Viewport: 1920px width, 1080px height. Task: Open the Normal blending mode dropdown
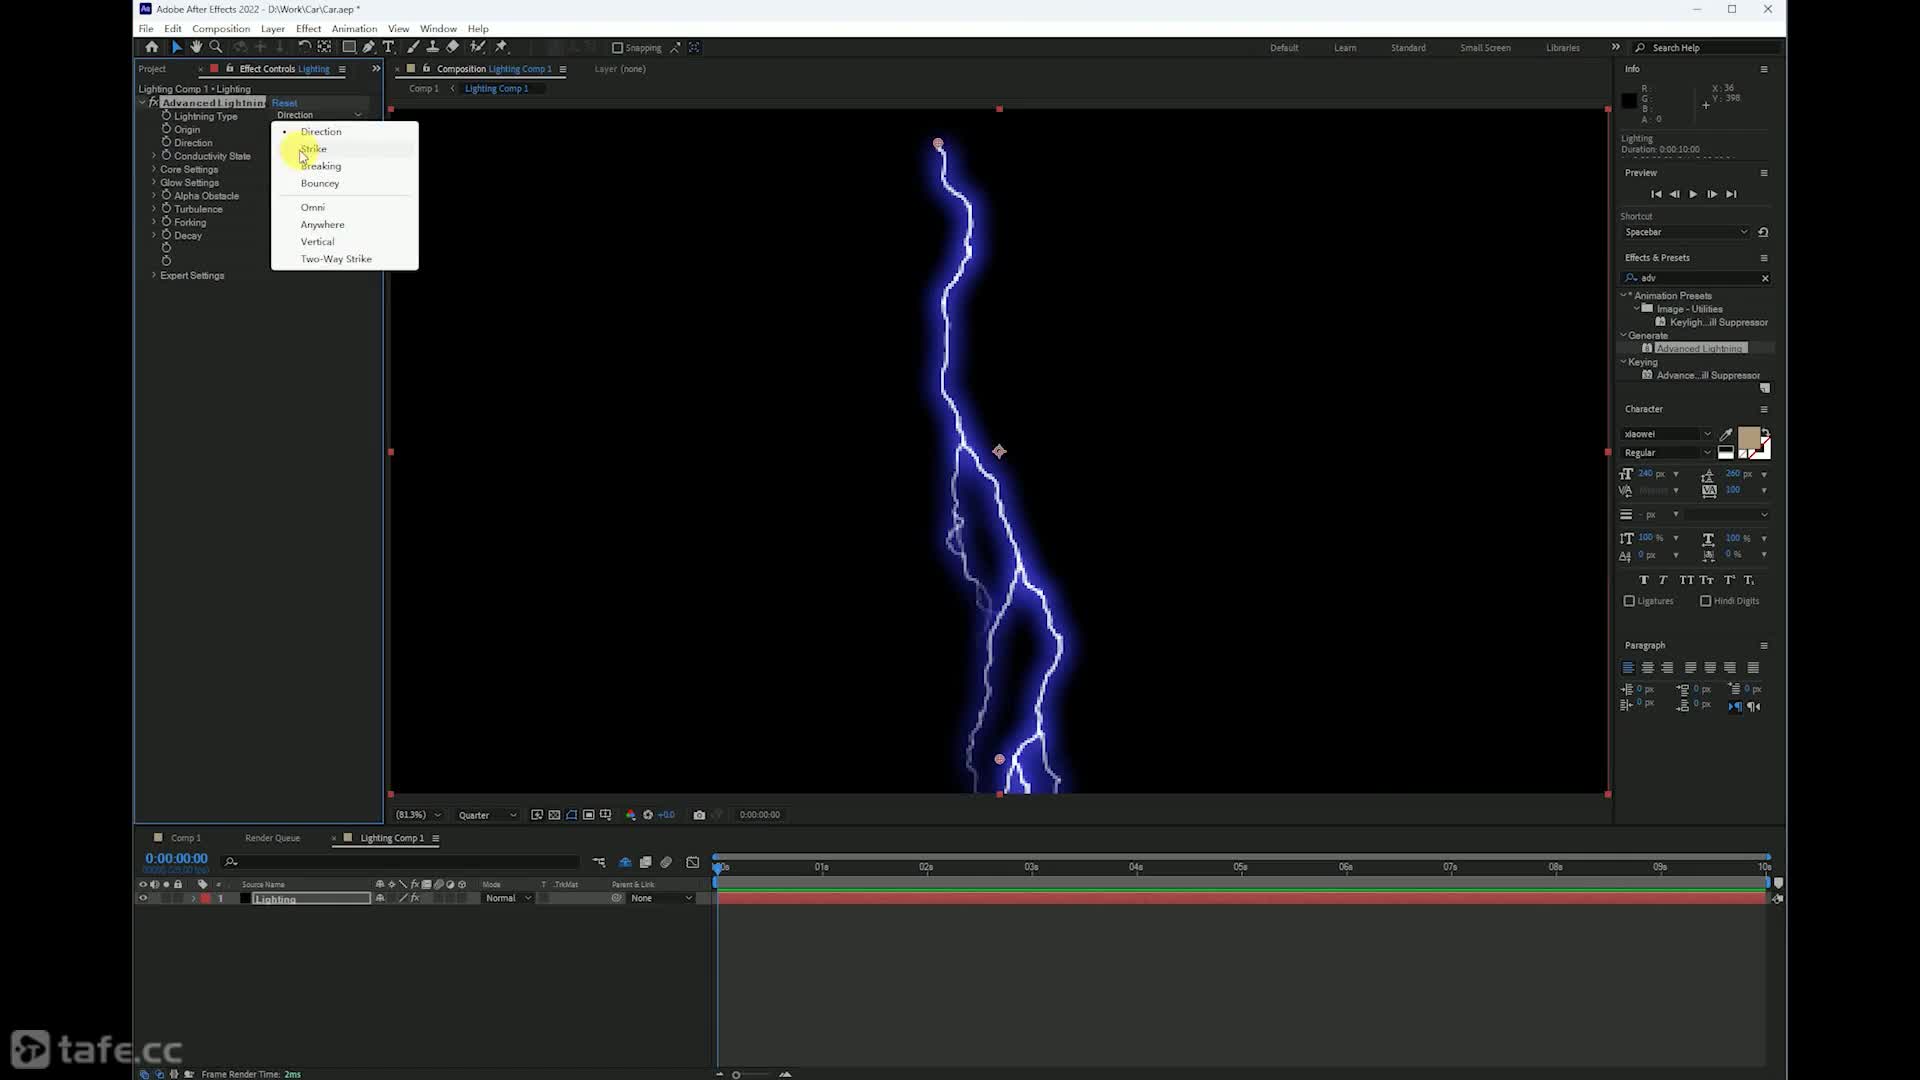508,898
